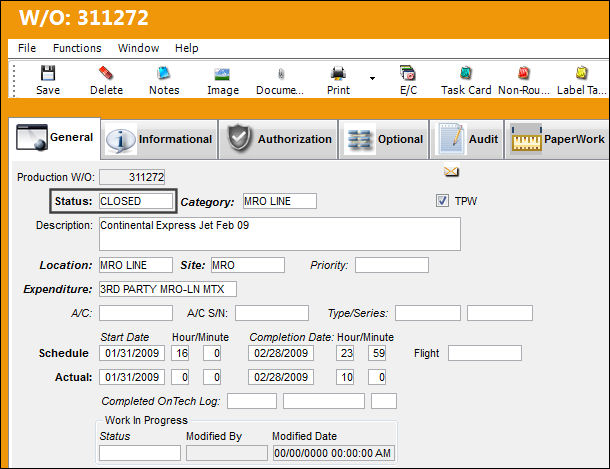Screen dimensions: 610x469
Task: Click the Category field MRO LINE
Action: (x=280, y=201)
